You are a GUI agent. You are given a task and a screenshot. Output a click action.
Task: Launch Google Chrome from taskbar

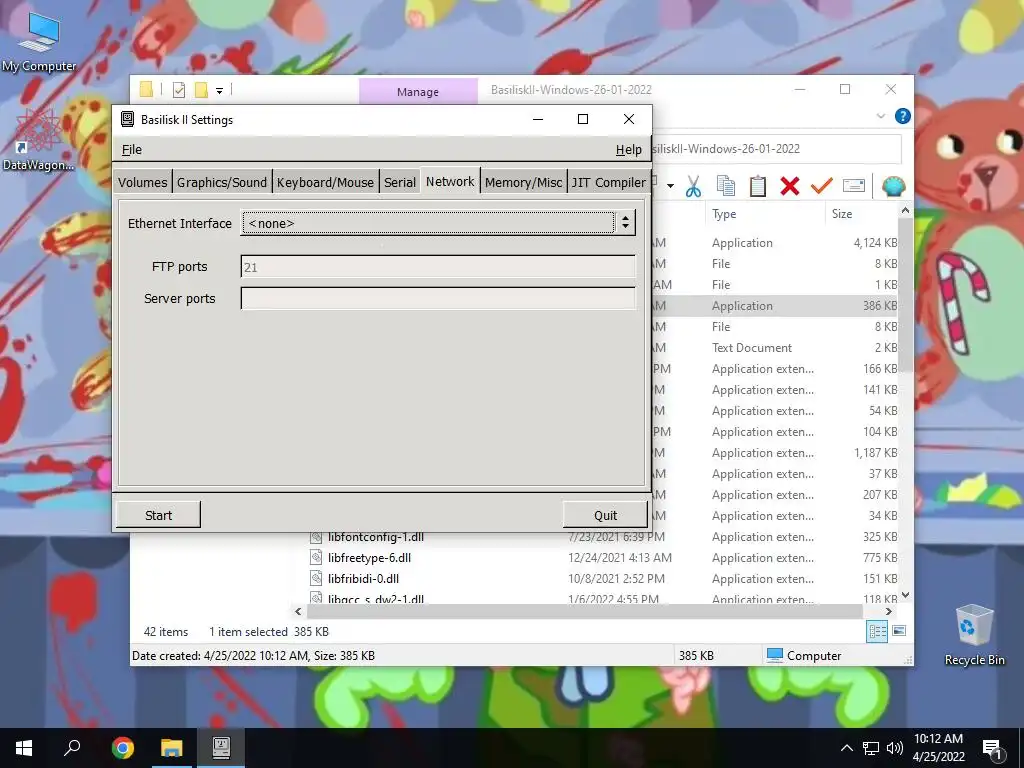(123, 748)
